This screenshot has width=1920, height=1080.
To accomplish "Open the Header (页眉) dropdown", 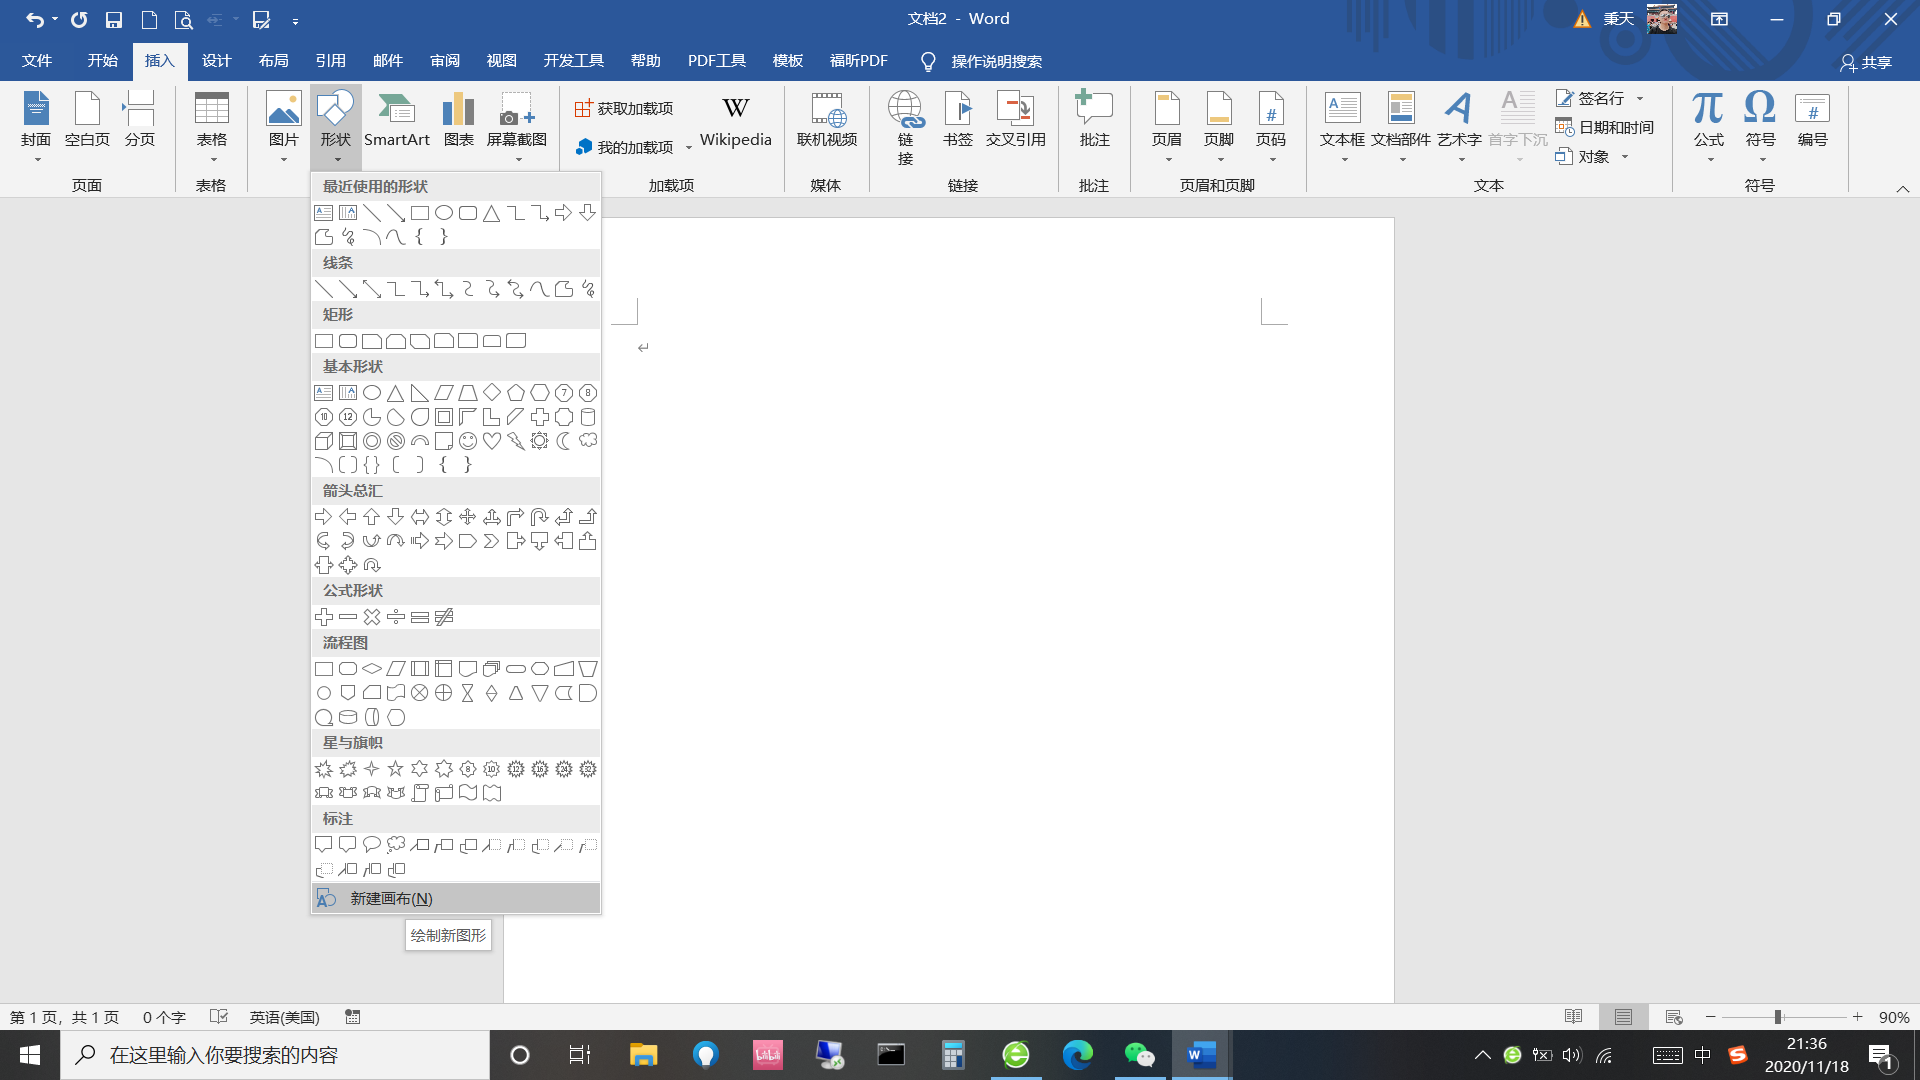I will (1167, 125).
